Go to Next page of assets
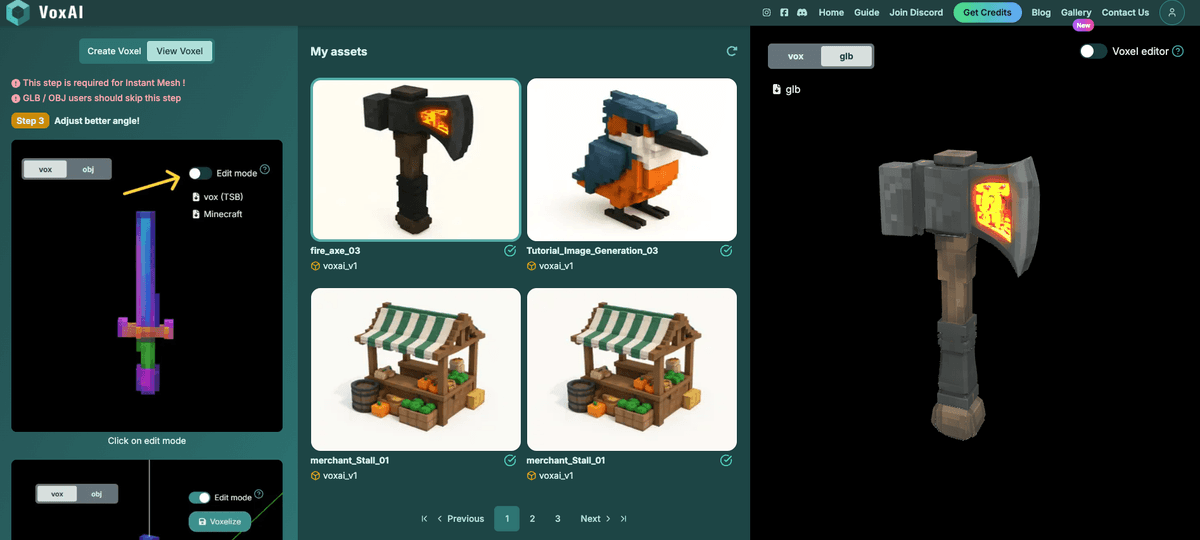This screenshot has height=540, width=1200. pyautogui.click(x=596, y=519)
